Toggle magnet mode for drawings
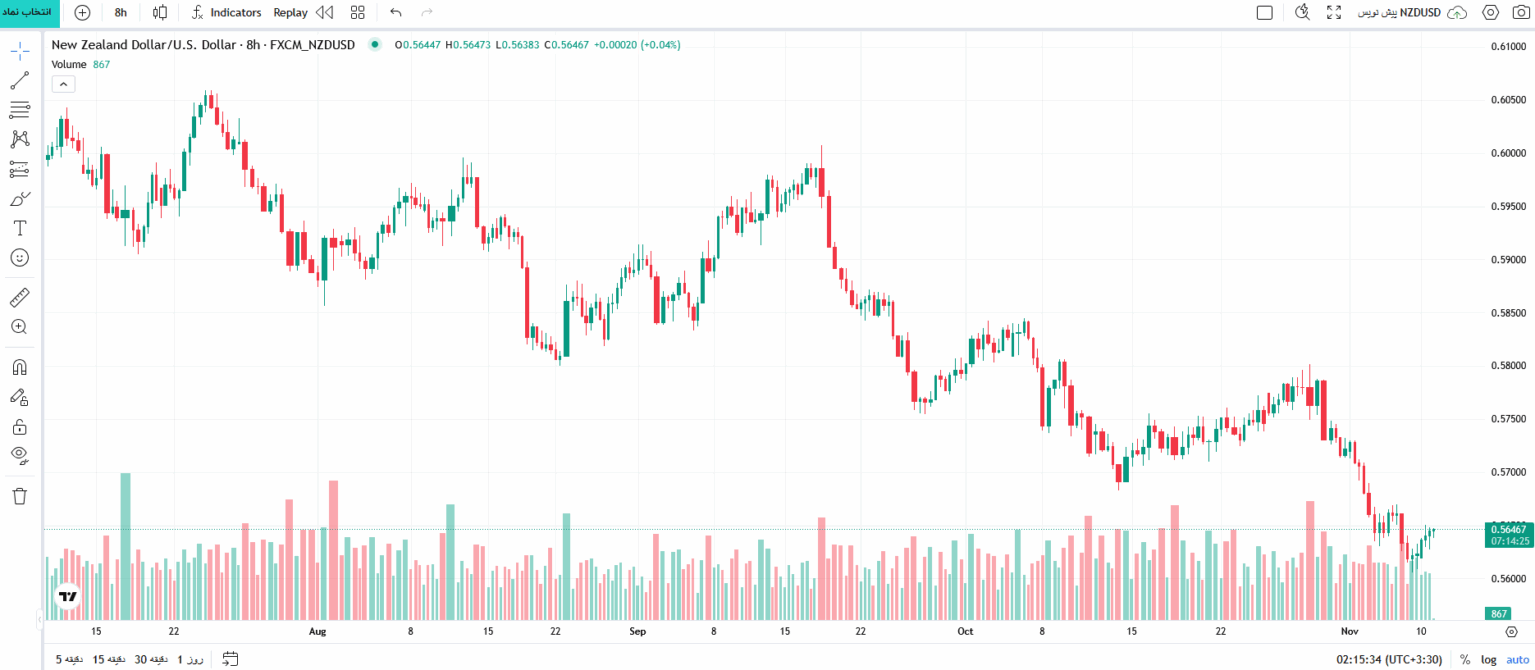This screenshot has height=670, width=1535. point(20,367)
